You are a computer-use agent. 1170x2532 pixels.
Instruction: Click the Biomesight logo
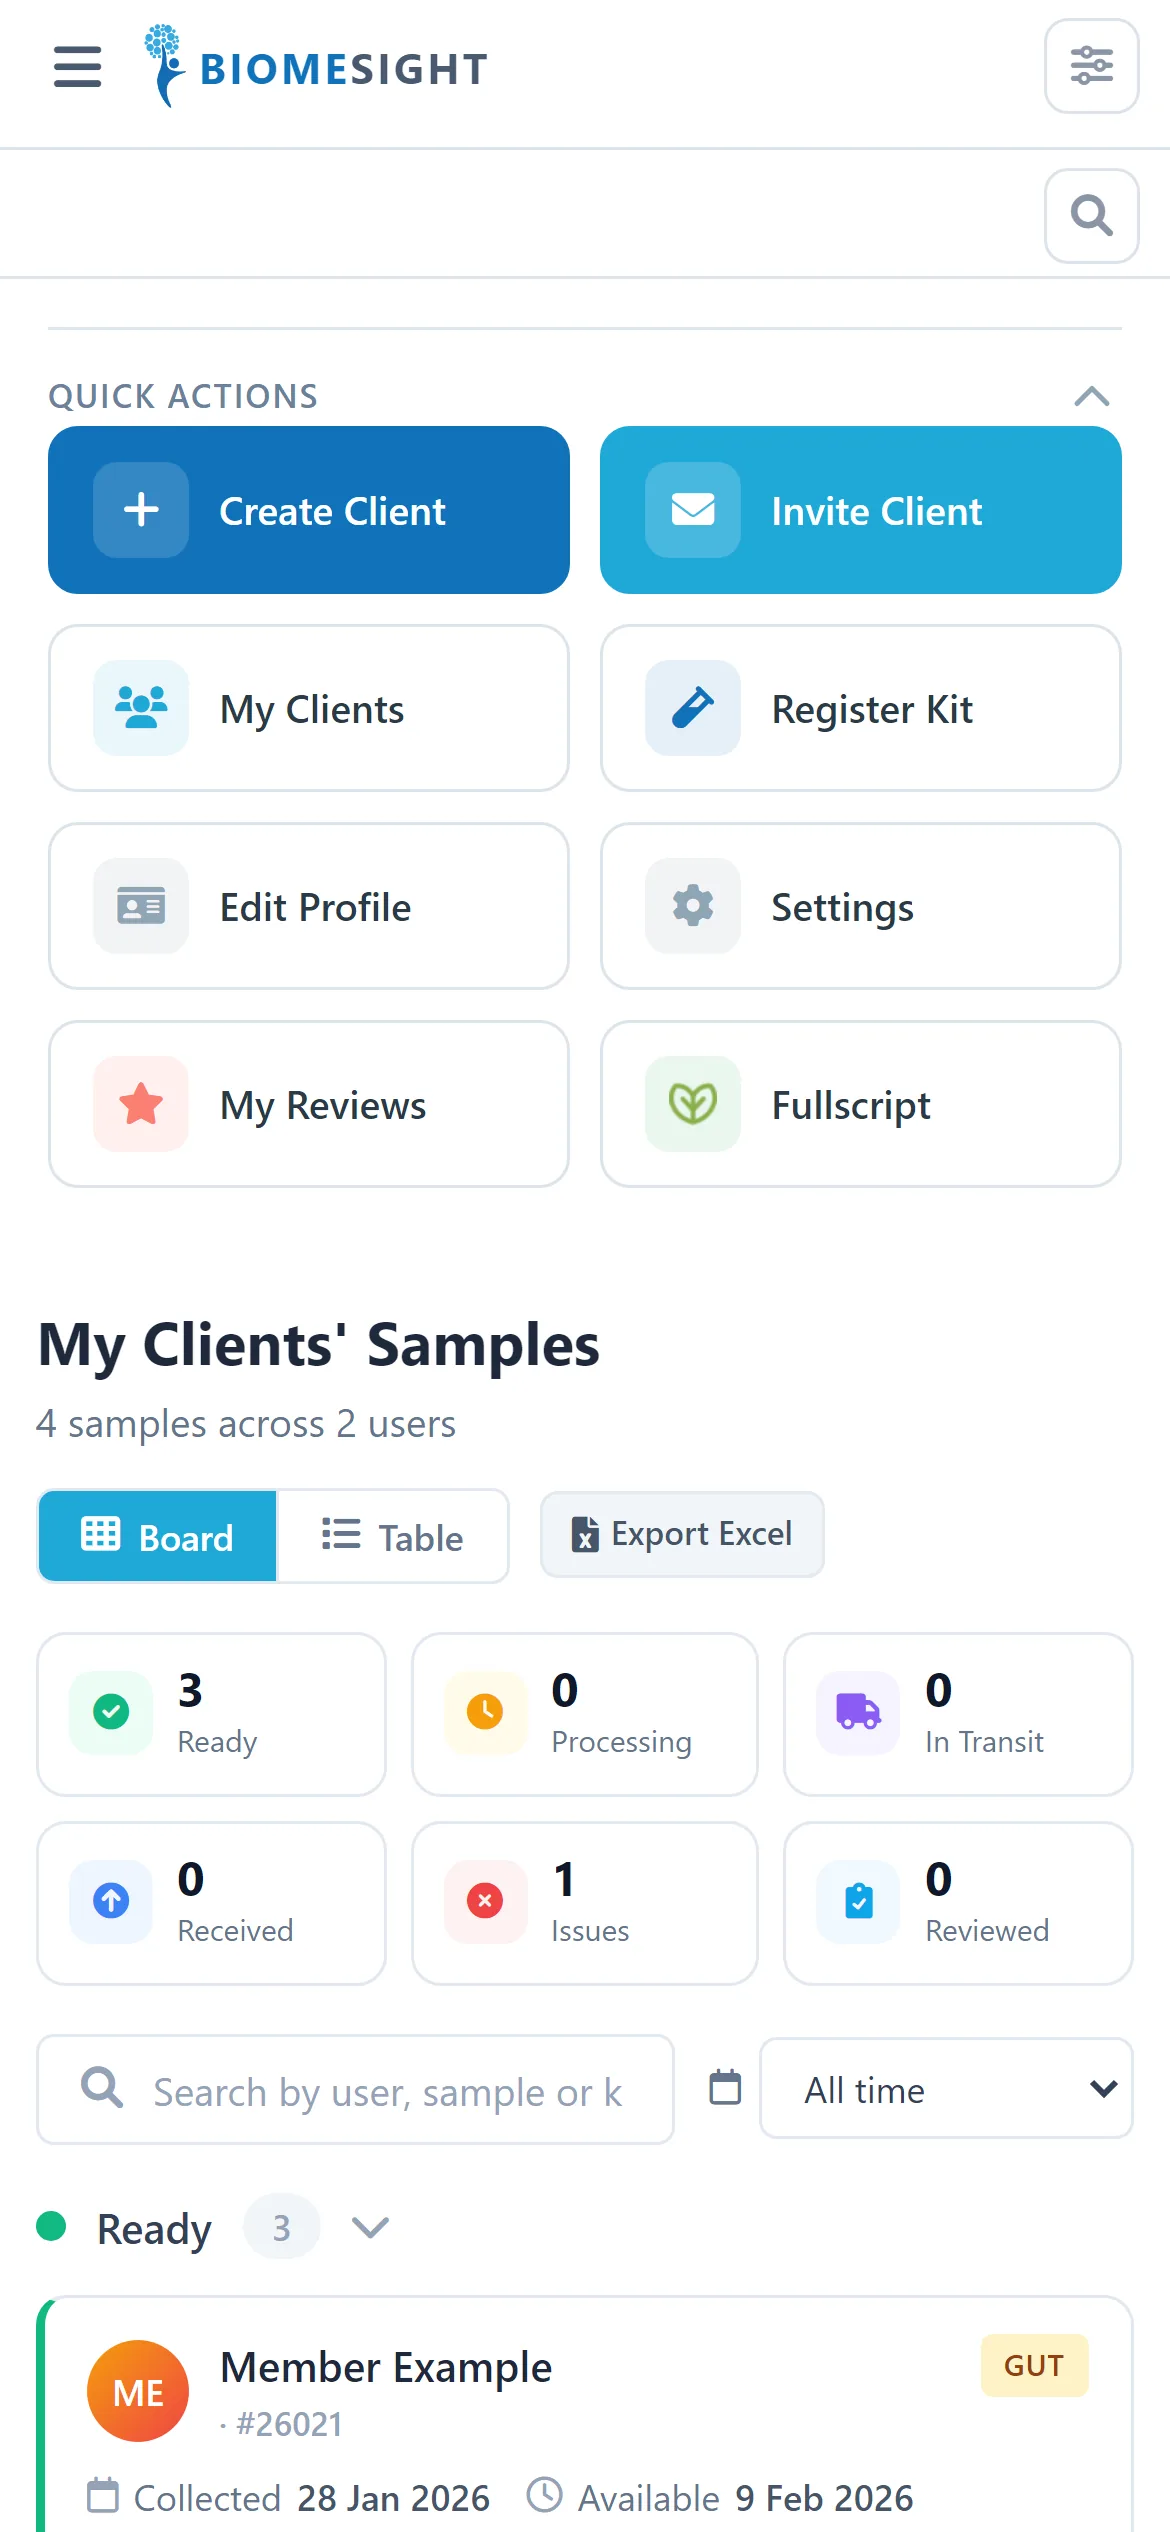pos(316,66)
